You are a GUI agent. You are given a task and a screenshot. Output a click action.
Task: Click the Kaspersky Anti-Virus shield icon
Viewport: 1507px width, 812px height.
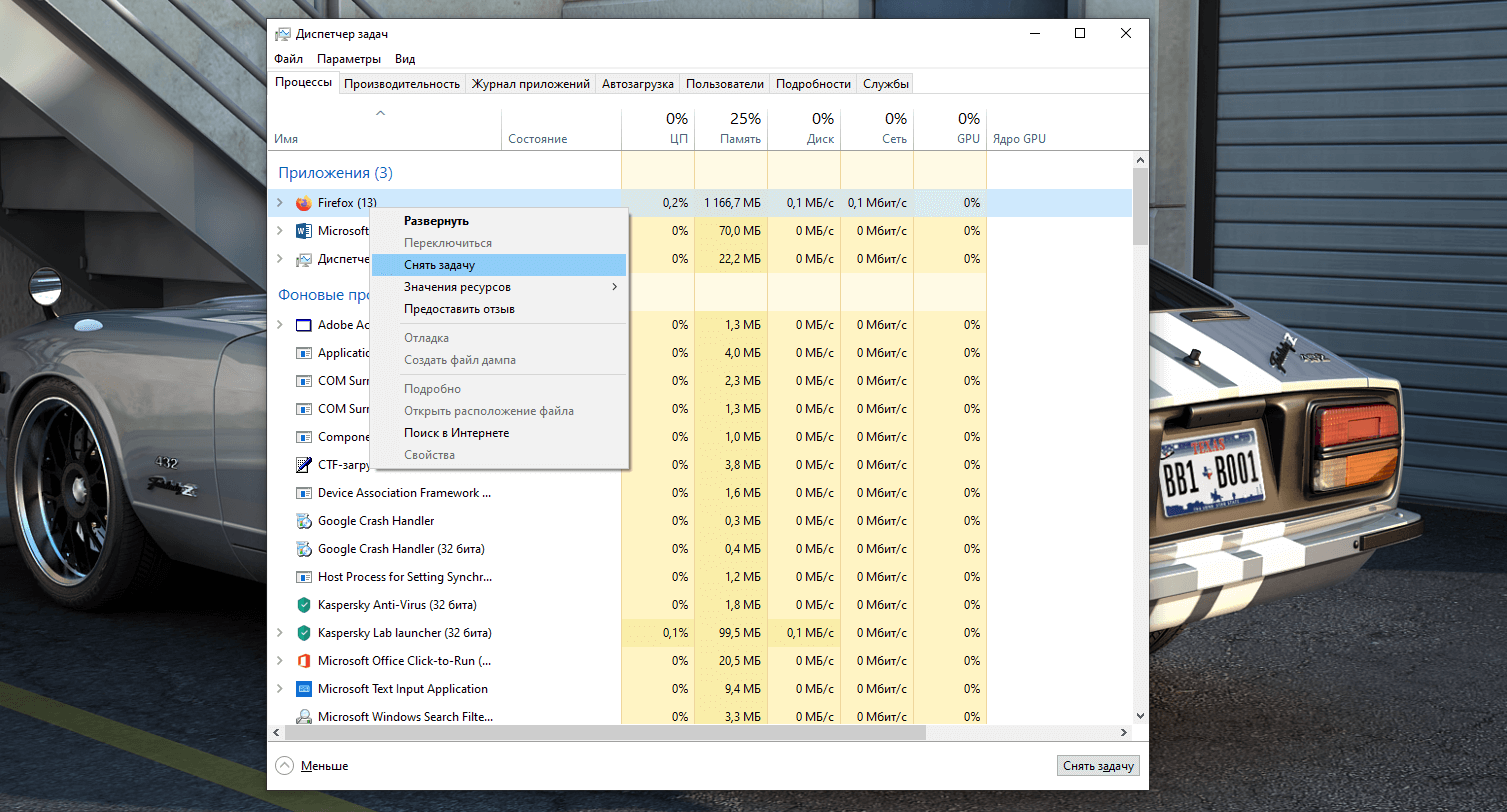pyautogui.click(x=304, y=605)
